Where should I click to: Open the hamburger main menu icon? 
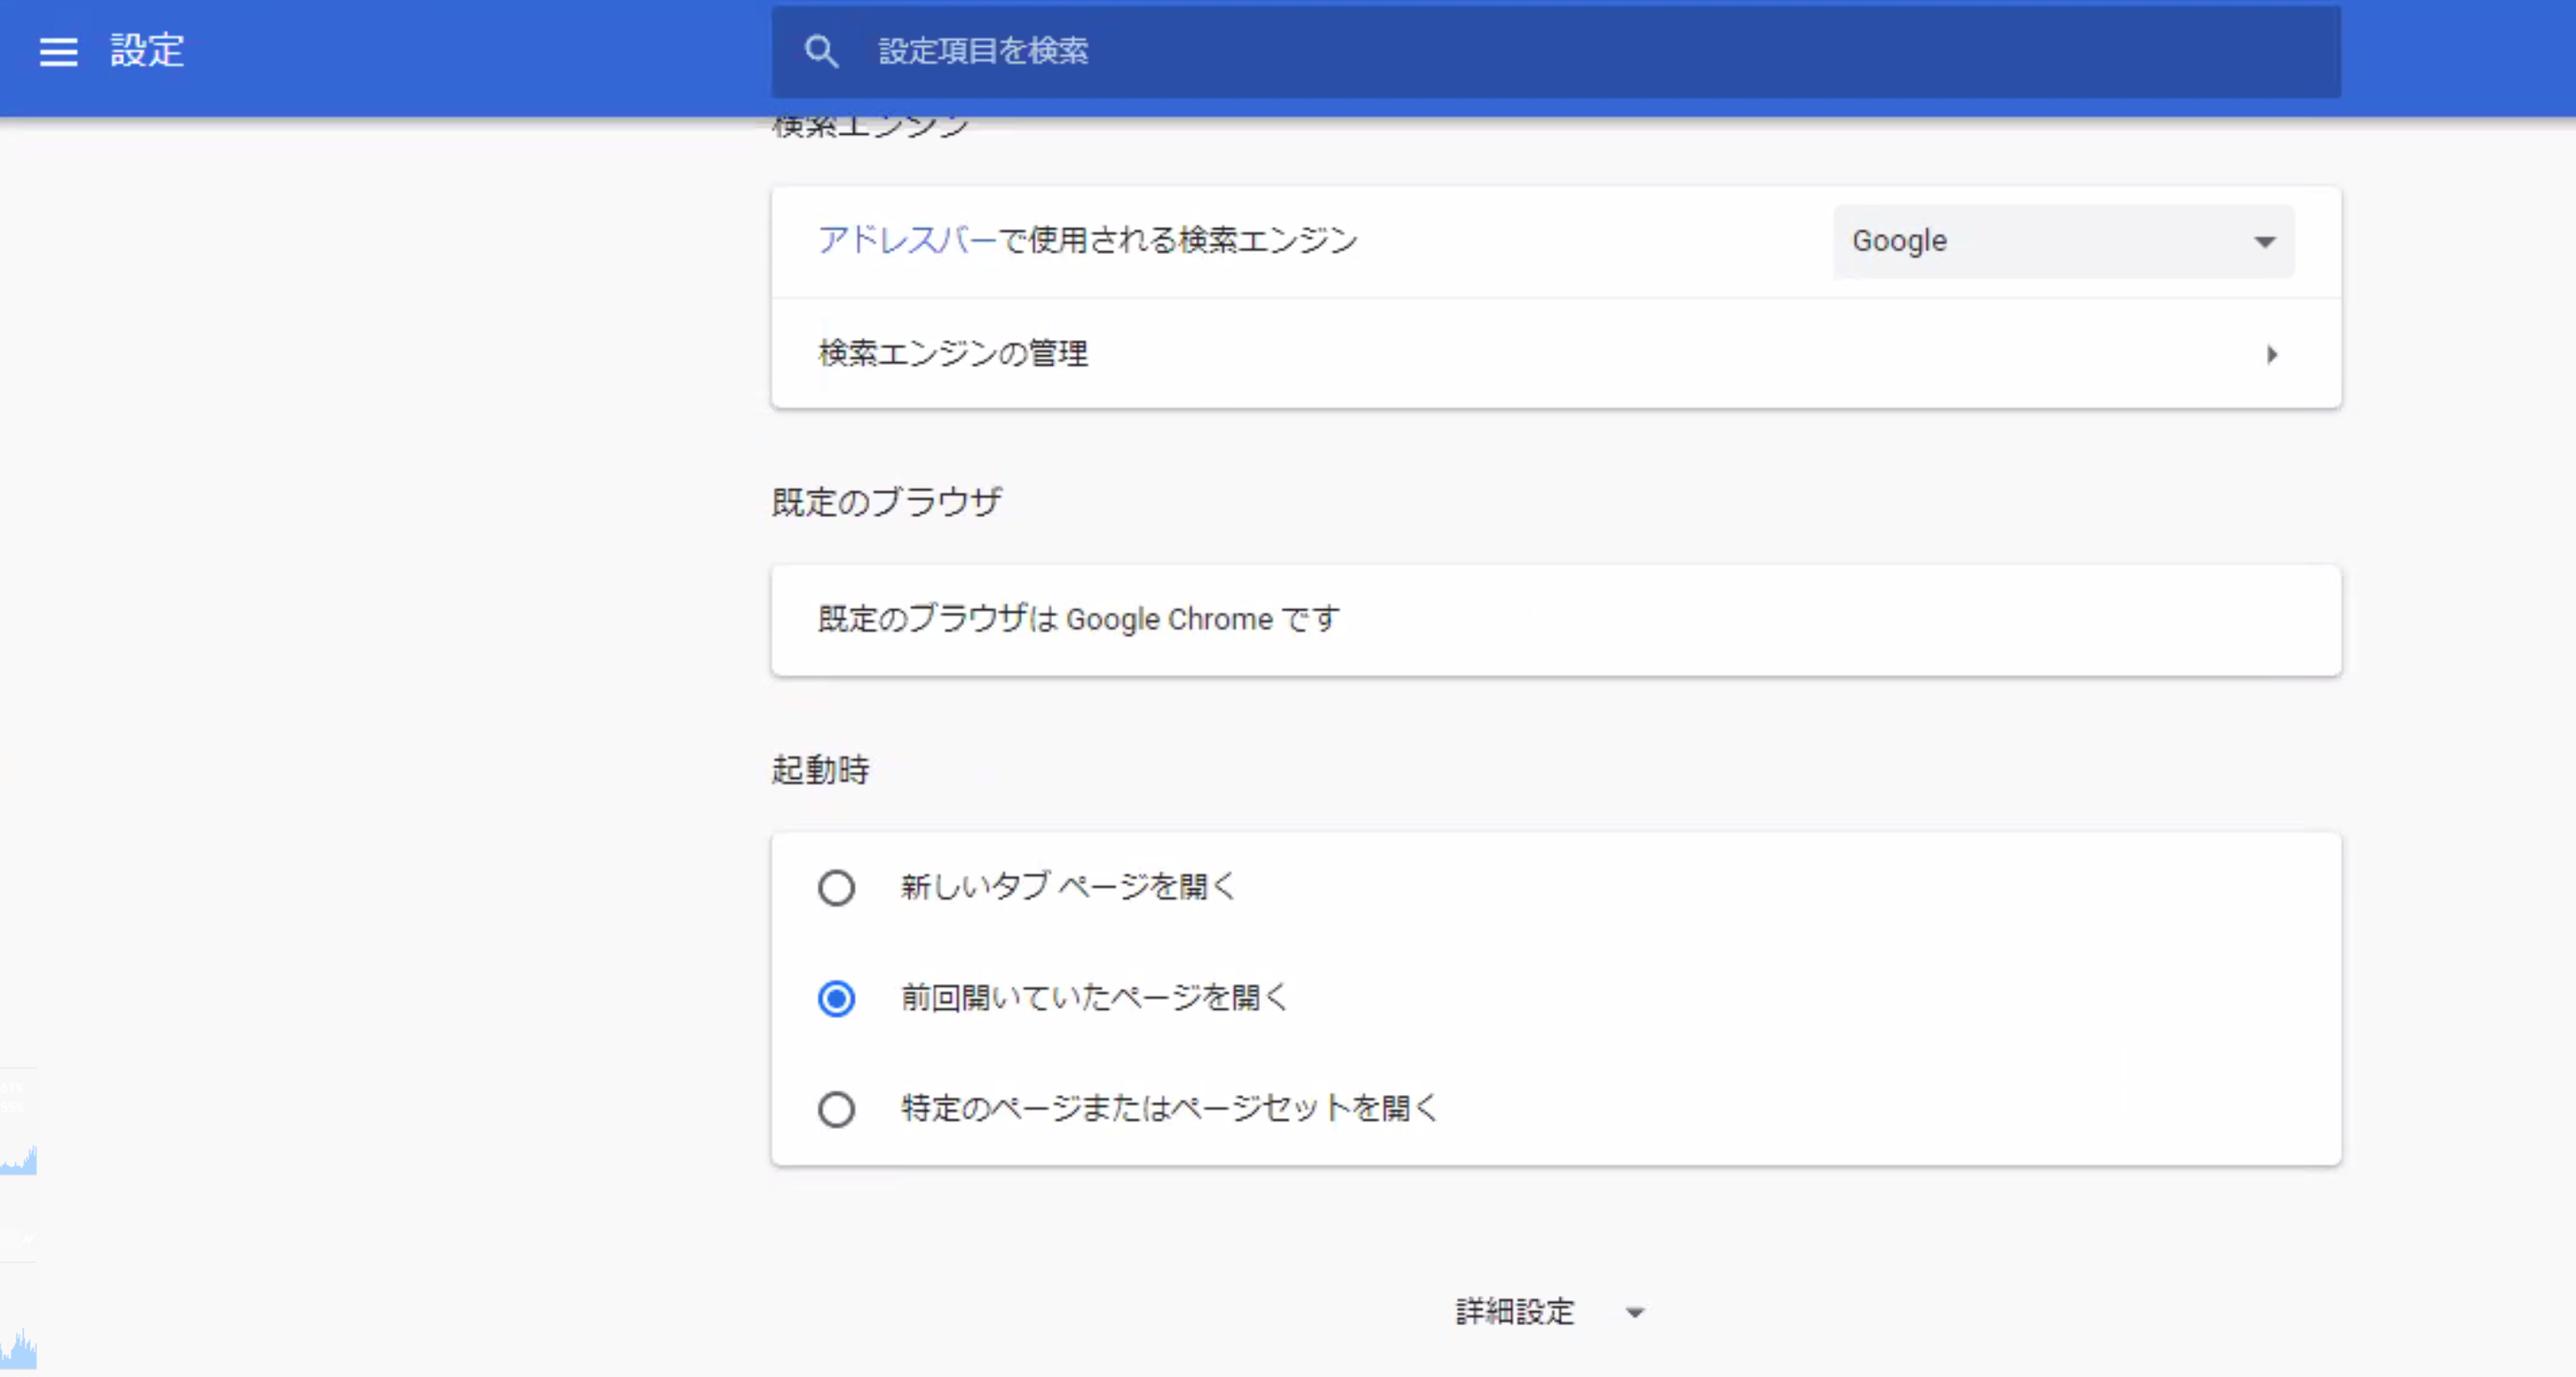58,51
